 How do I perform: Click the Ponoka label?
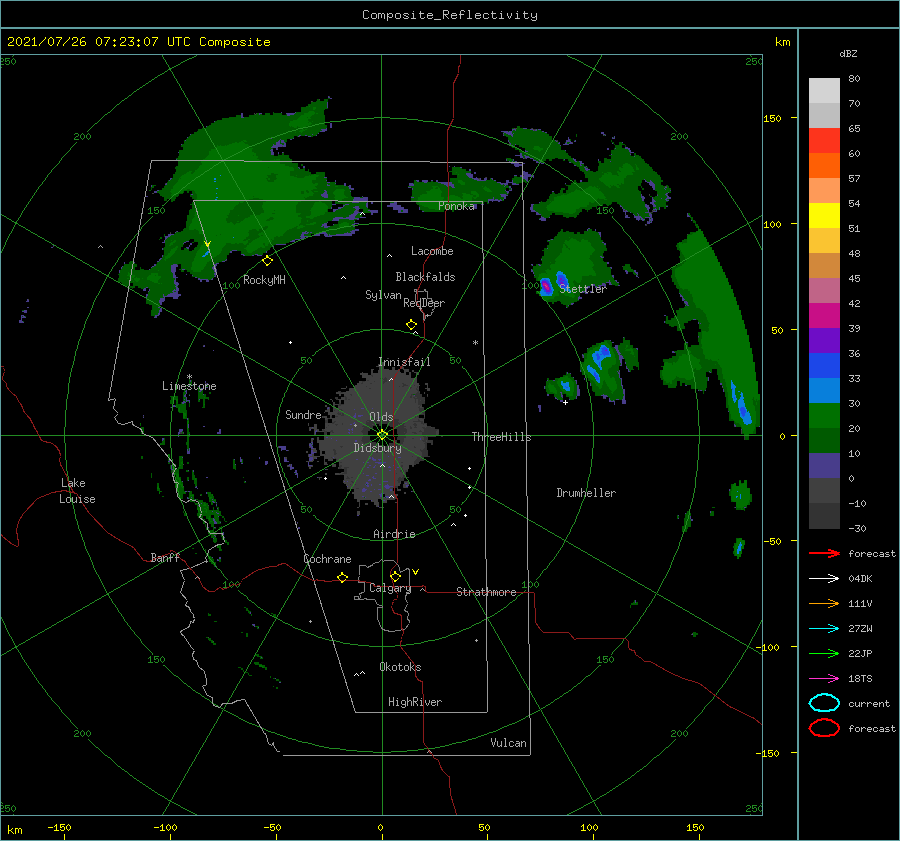[456, 206]
